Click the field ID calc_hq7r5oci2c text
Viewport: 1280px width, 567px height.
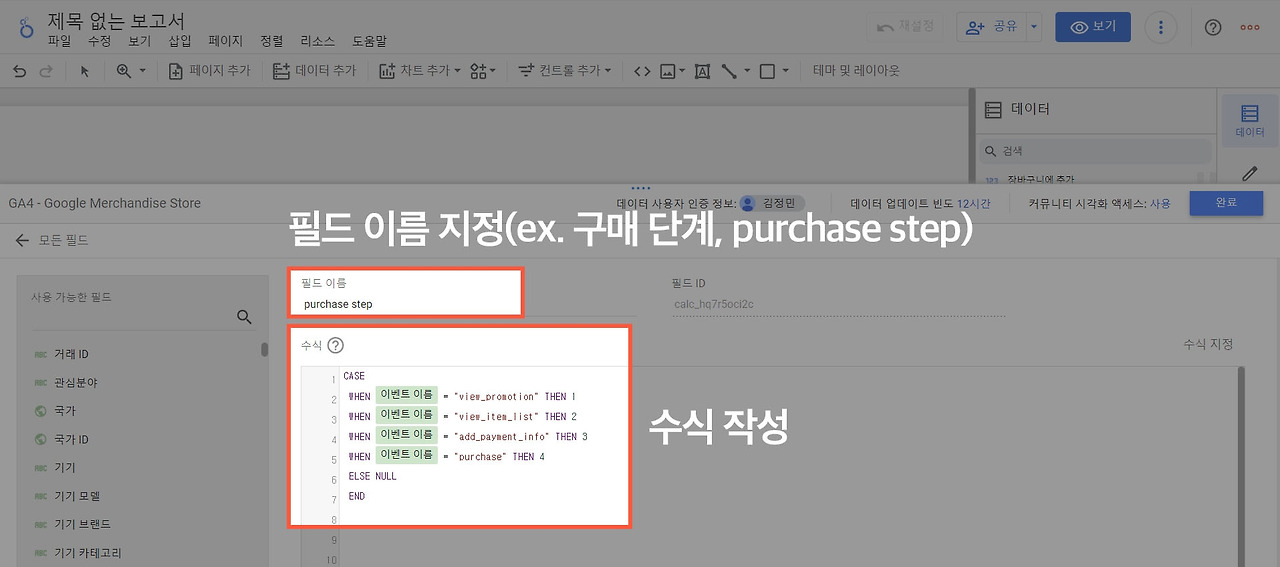pyautogui.click(x=714, y=304)
